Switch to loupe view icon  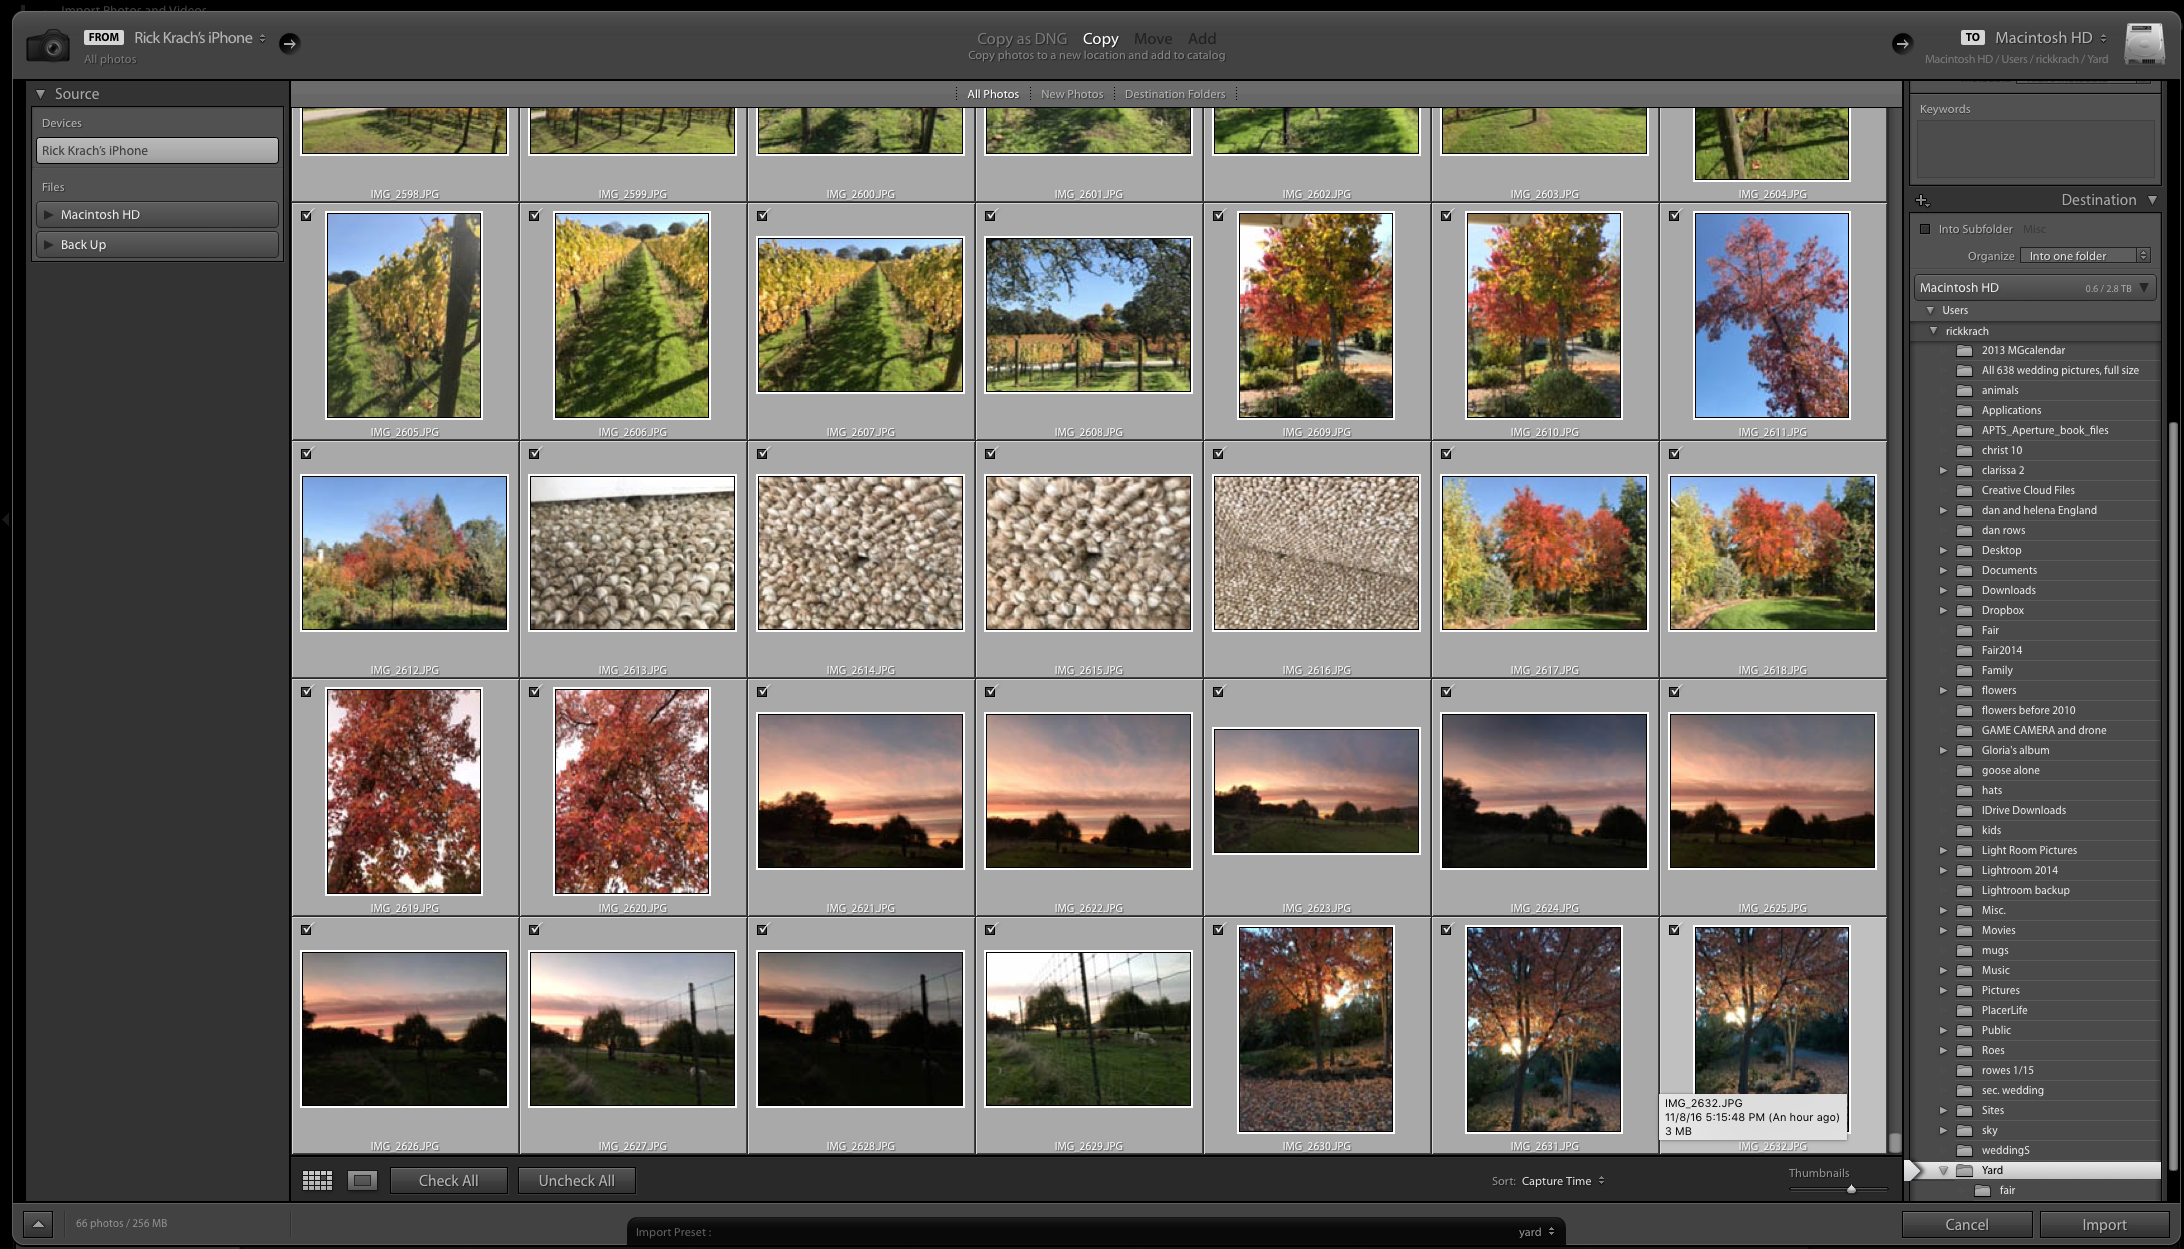362,1181
